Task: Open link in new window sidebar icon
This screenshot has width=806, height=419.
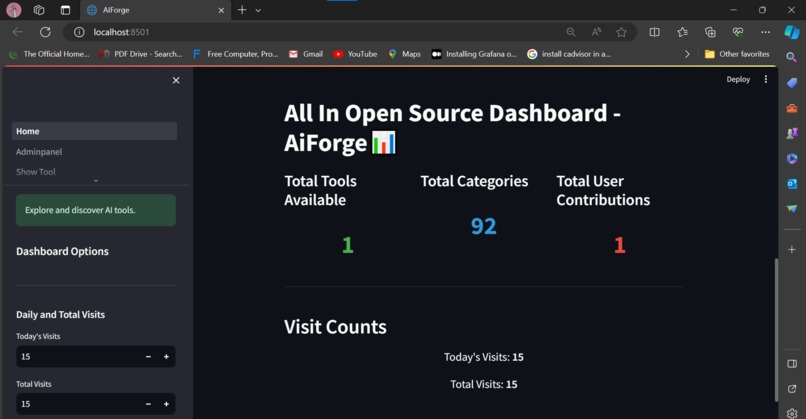Action: [x=792, y=389]
